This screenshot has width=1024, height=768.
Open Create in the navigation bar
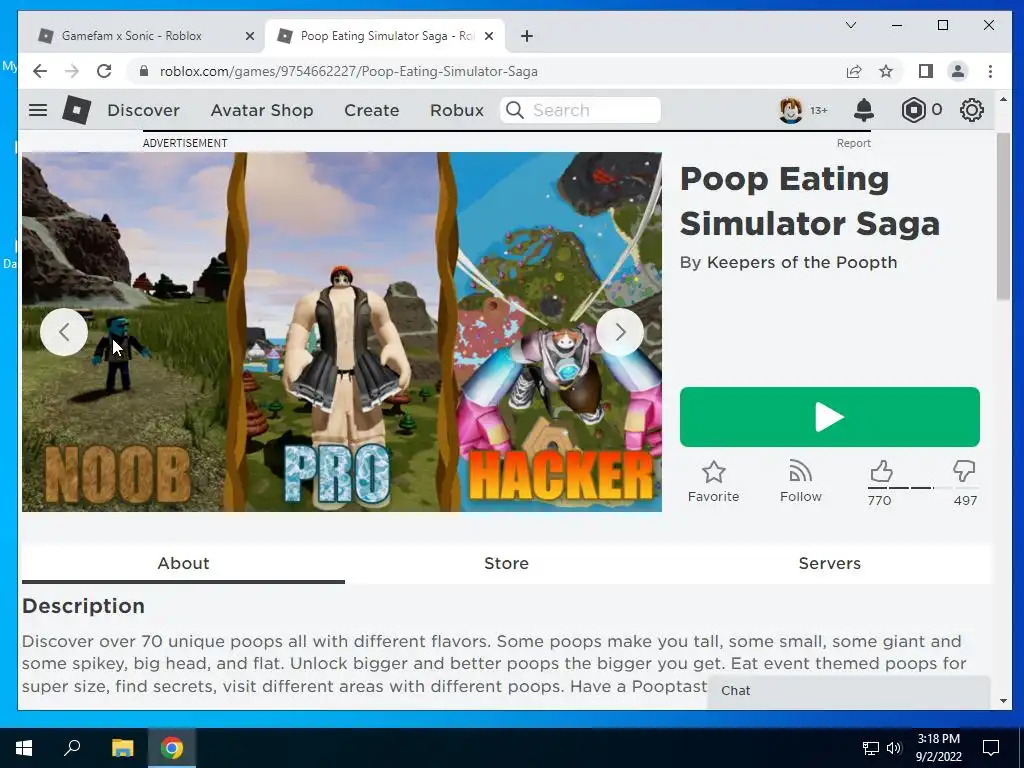click(372, 110)
